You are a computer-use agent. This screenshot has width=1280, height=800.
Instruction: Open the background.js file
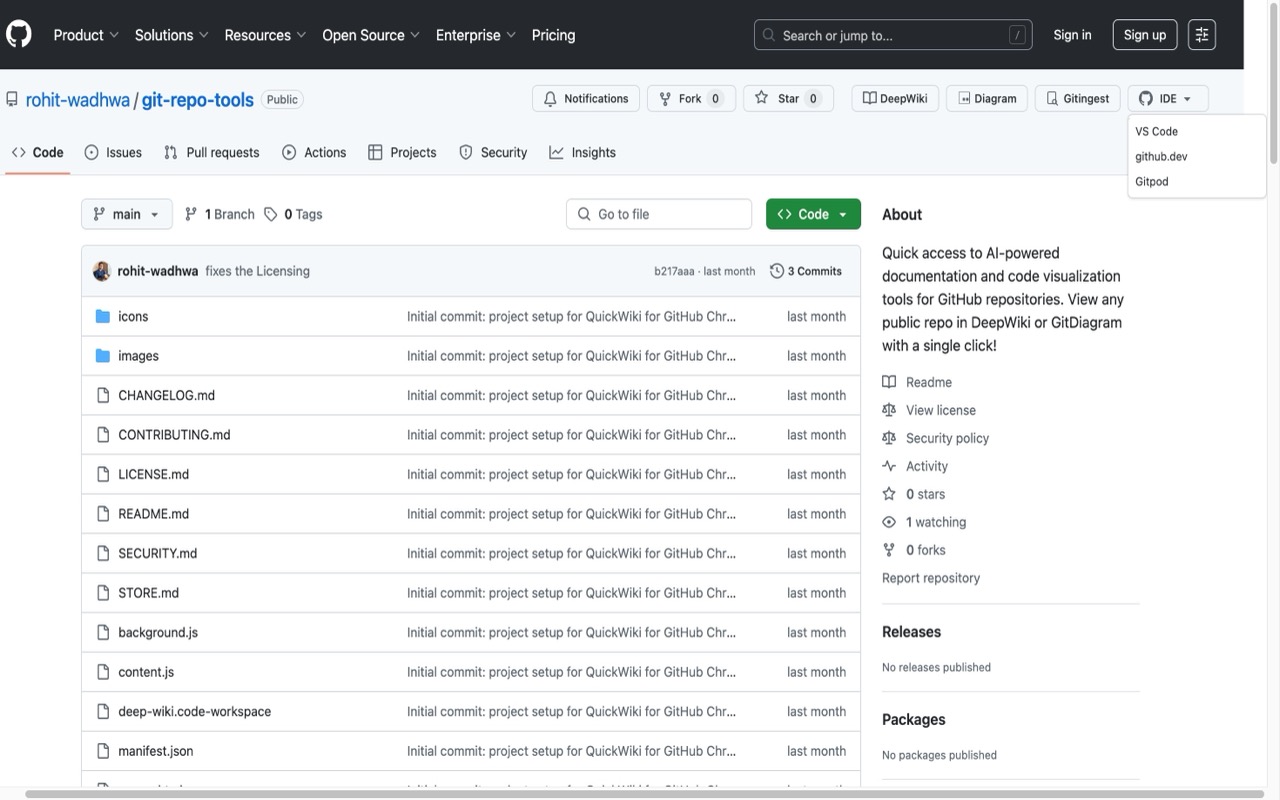(158, 632)
